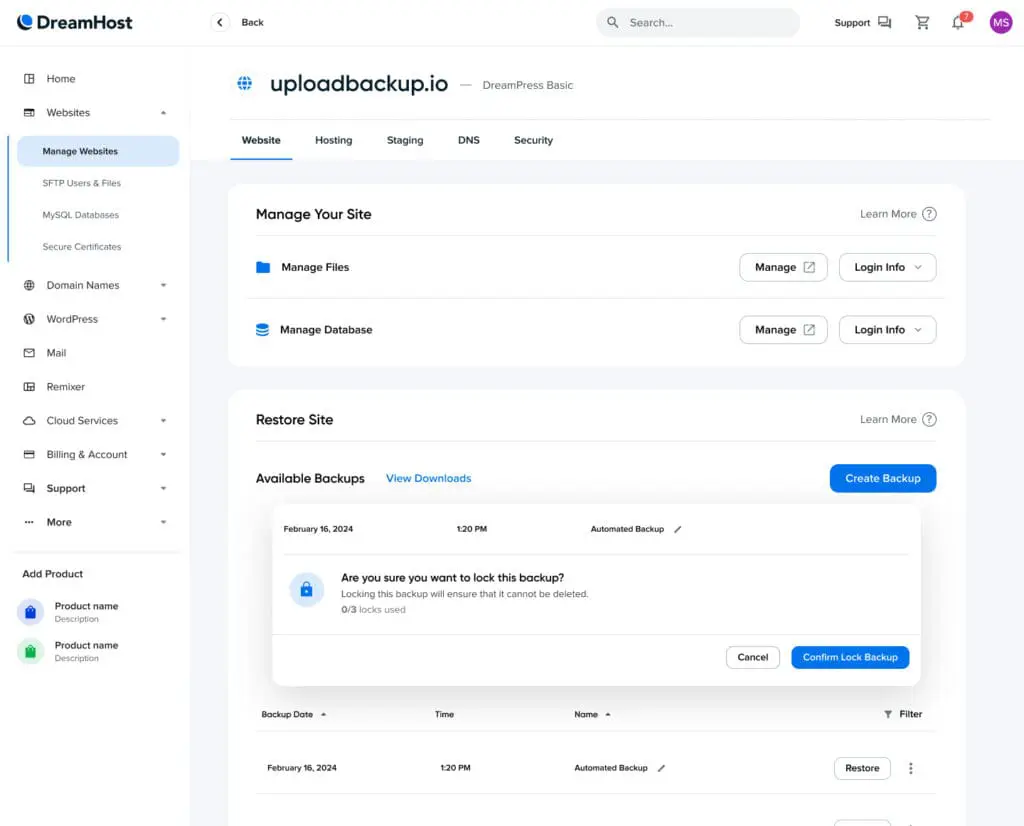This screenshot has width=1024, height=826.
Task: Expand the More sidebar section arrow
Action: tap(163, 522)
